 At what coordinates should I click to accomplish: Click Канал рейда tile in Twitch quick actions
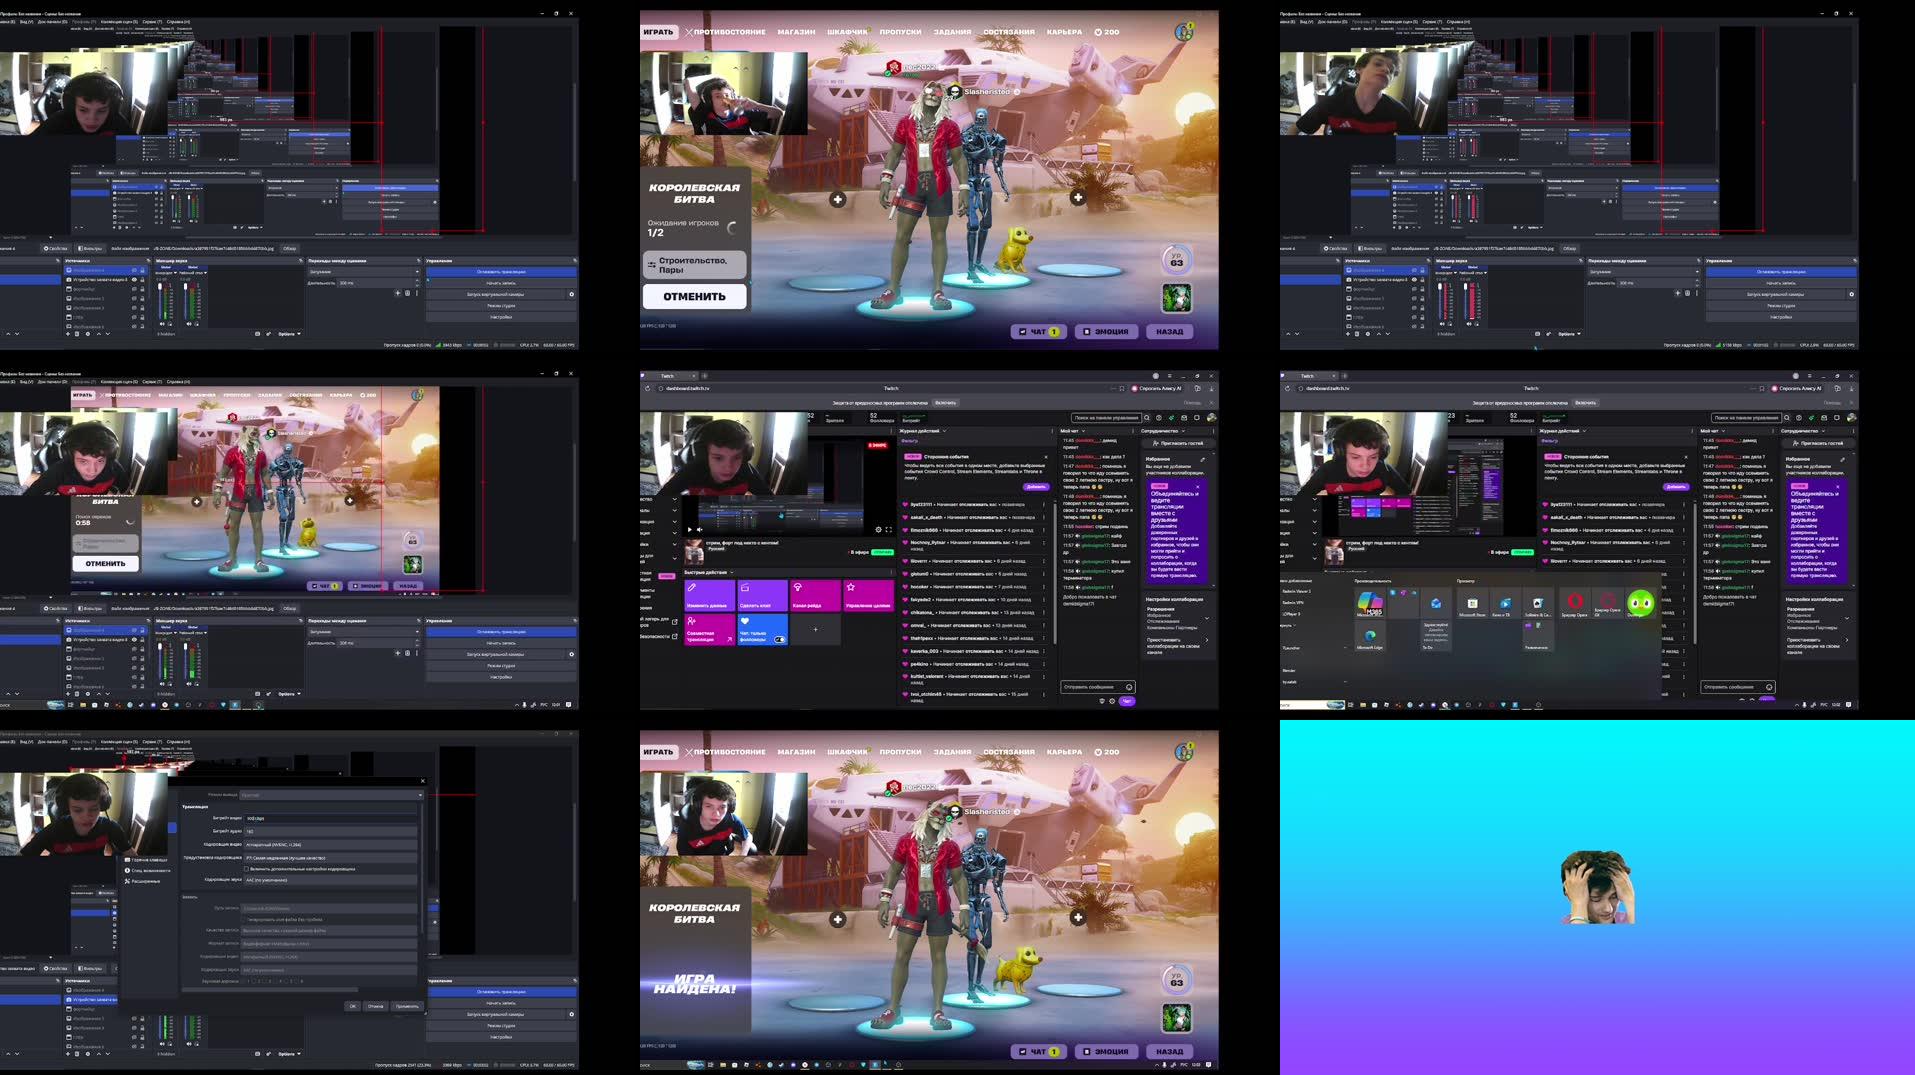pos(815,595)
